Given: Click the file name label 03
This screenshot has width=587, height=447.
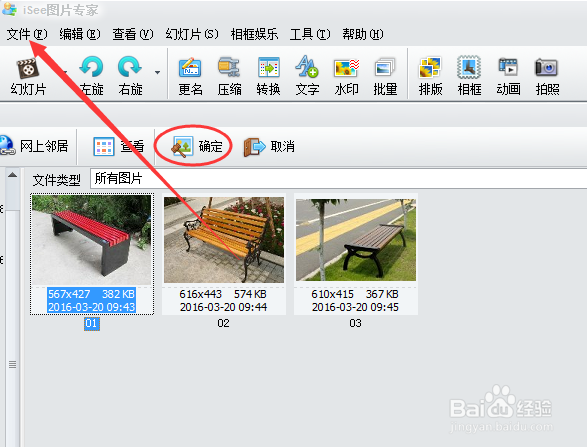Looking at the screenshot, I should [x=355, y=323].
